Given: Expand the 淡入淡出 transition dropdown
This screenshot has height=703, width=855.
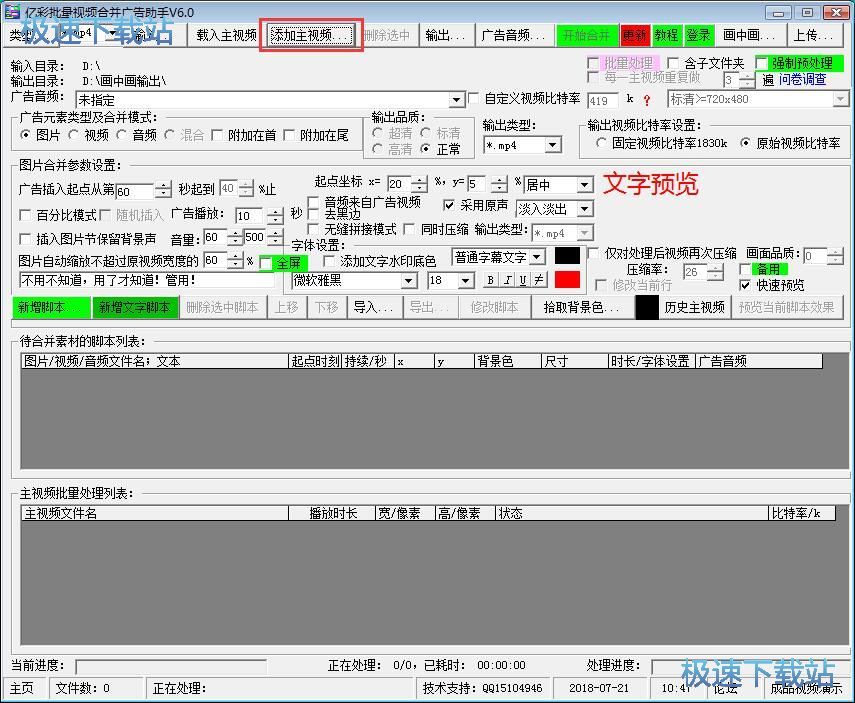Looking at the screenshot, I should point(585,209).
